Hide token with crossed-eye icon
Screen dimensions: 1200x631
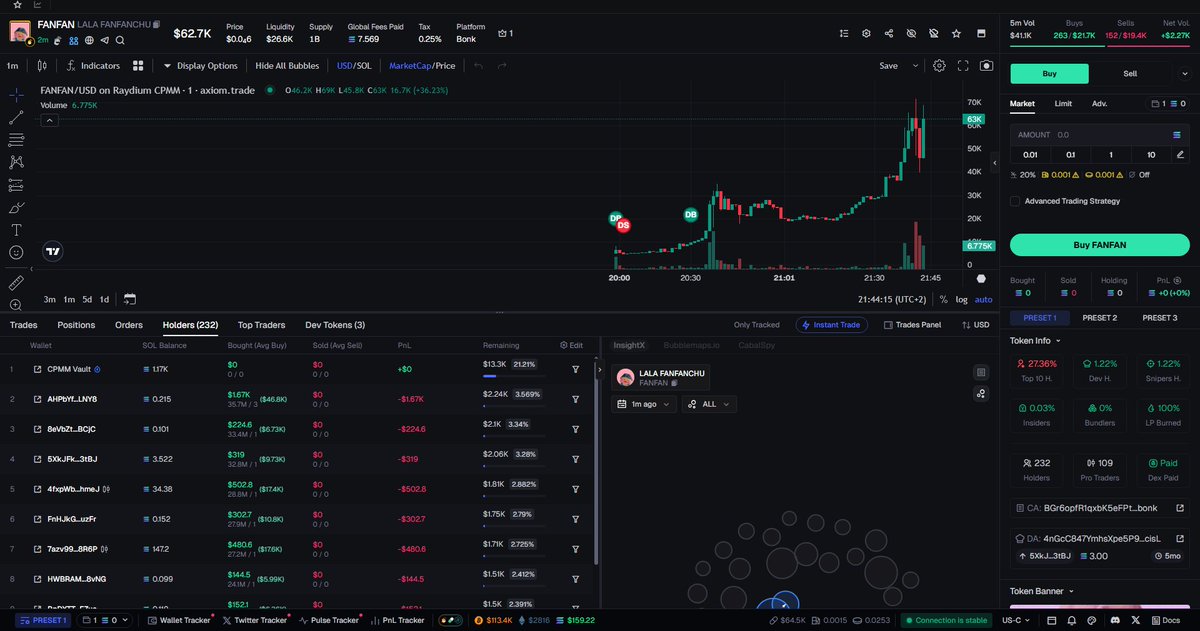(x=911, y=33)
